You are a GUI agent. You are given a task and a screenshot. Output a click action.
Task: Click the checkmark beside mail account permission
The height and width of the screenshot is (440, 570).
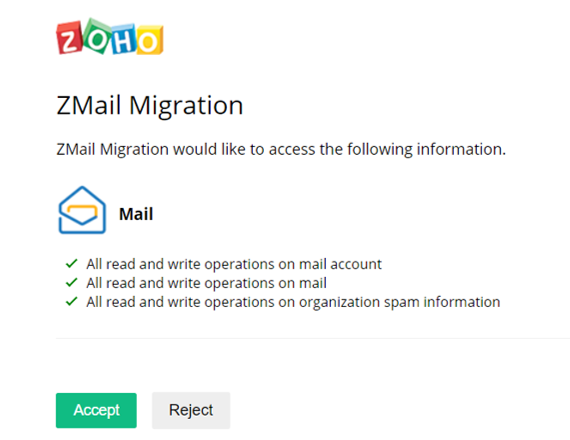(x=72, y=263)
